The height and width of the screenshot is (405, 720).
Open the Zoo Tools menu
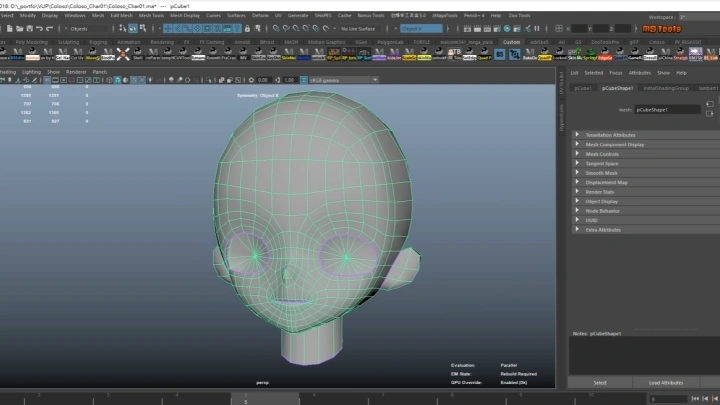(x=519, y=15)
